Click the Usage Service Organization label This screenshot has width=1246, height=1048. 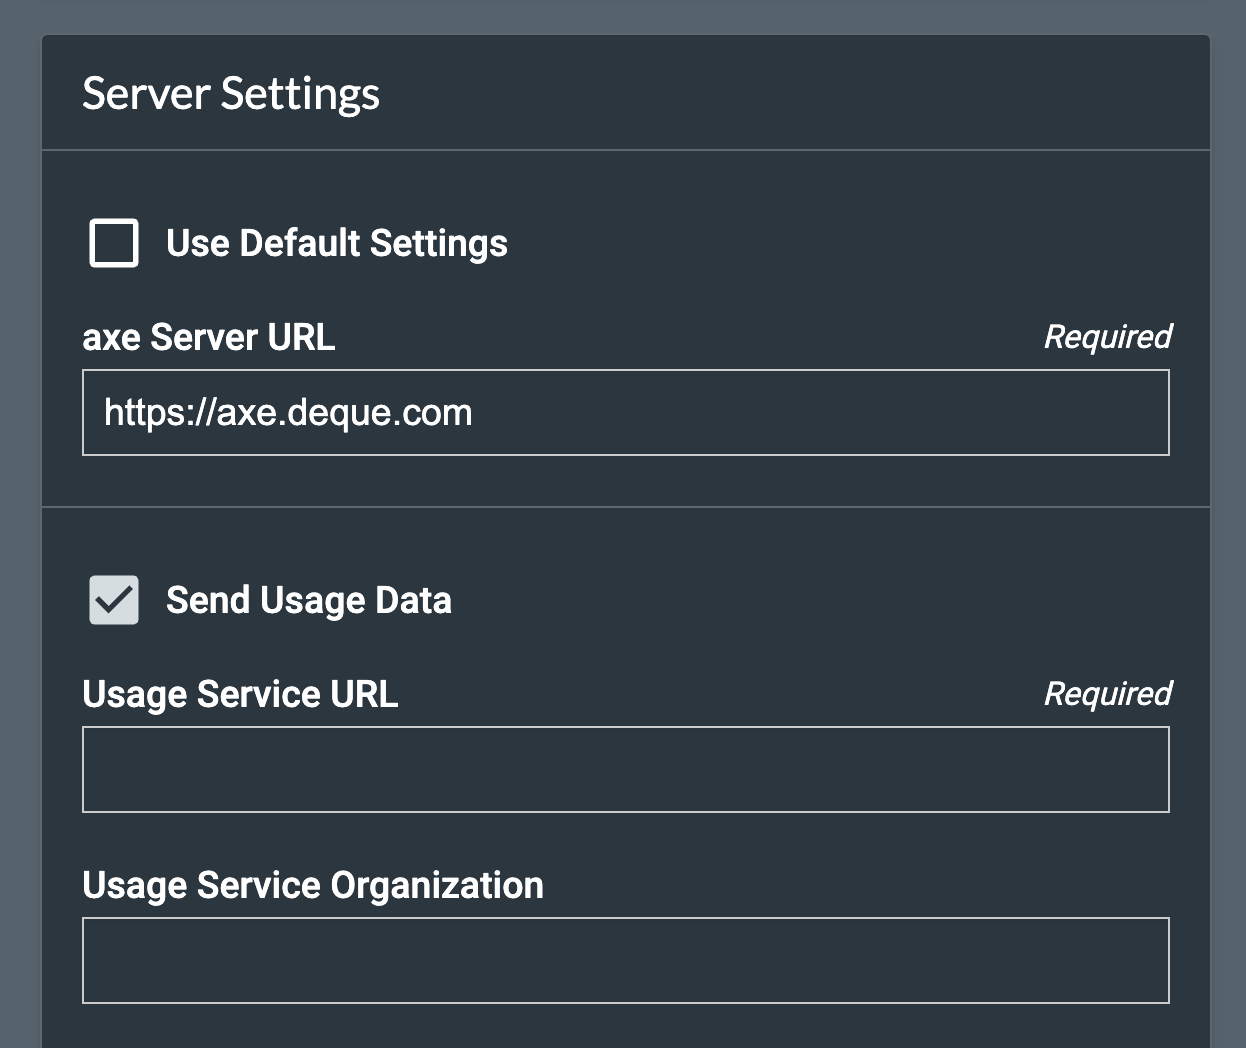(x=313, y=885)
